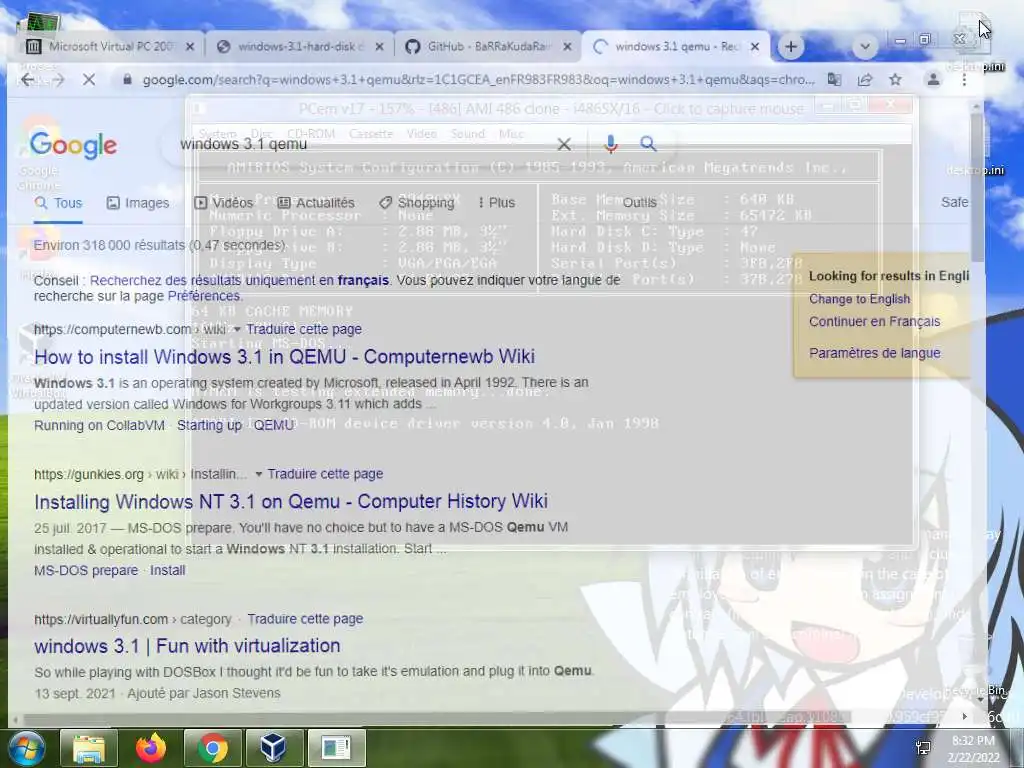
Task: Open the VirtualBox taskbar icon
Action: coord(273,748)
